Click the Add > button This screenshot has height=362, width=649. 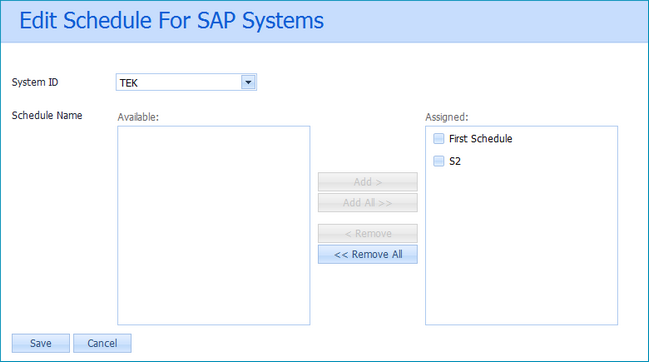(x=368, y=182)
